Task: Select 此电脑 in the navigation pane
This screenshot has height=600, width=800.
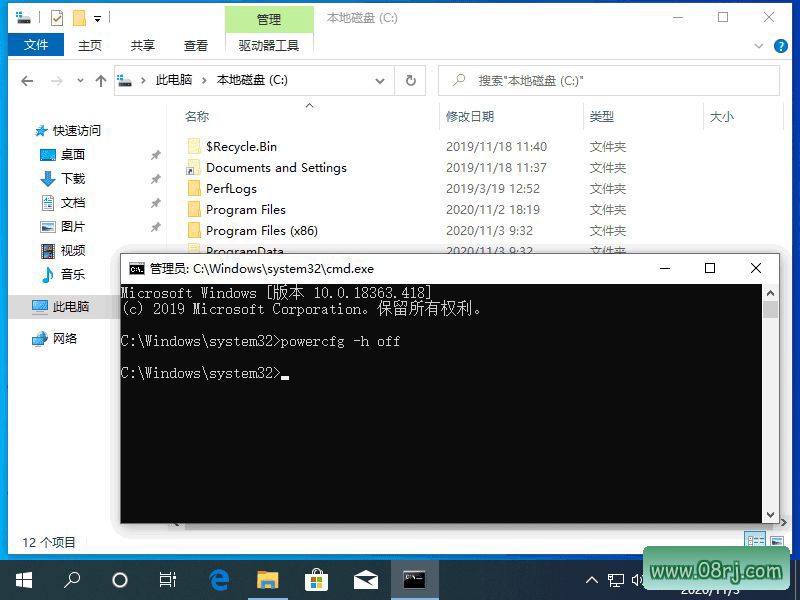Action: pyautogui.click(x=70, y=307)
